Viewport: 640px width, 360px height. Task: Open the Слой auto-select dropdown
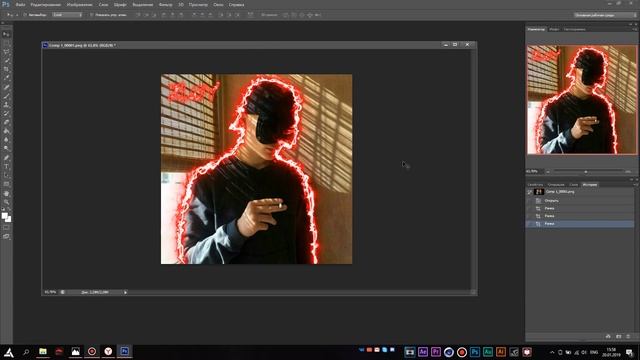click(67, 15)
